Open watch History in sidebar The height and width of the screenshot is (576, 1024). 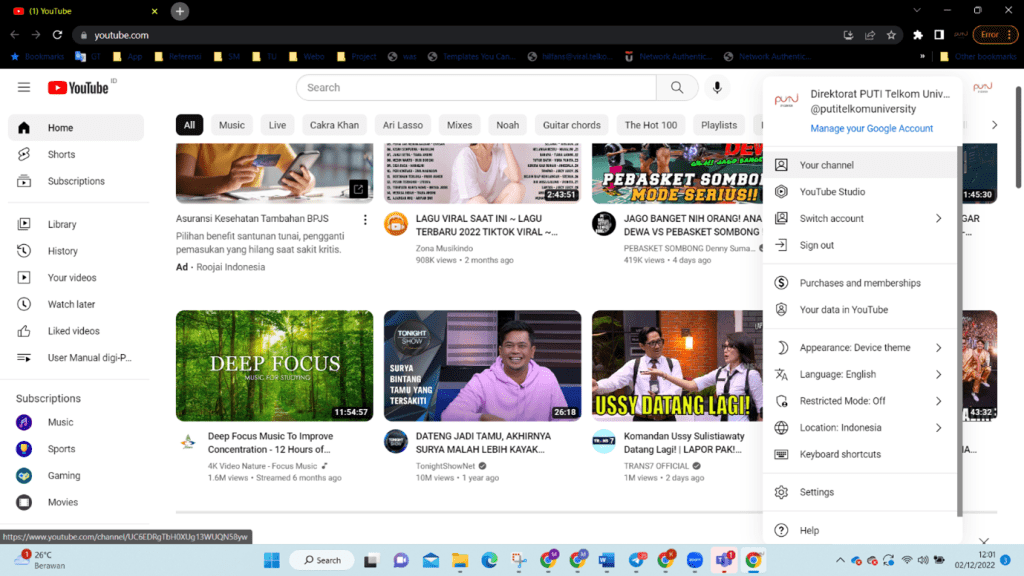coord(76,251)
